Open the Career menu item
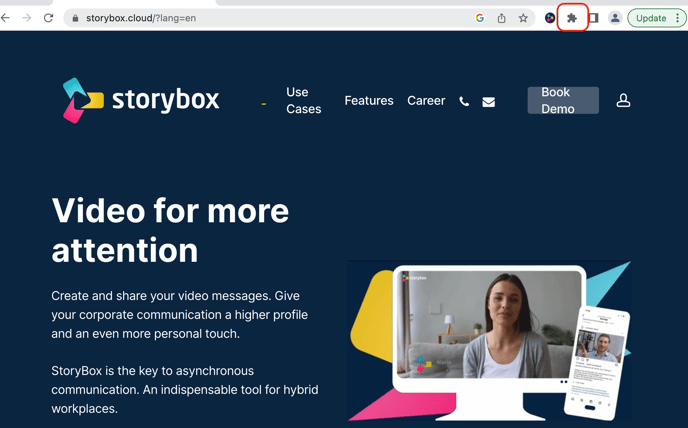 [426, 101]
